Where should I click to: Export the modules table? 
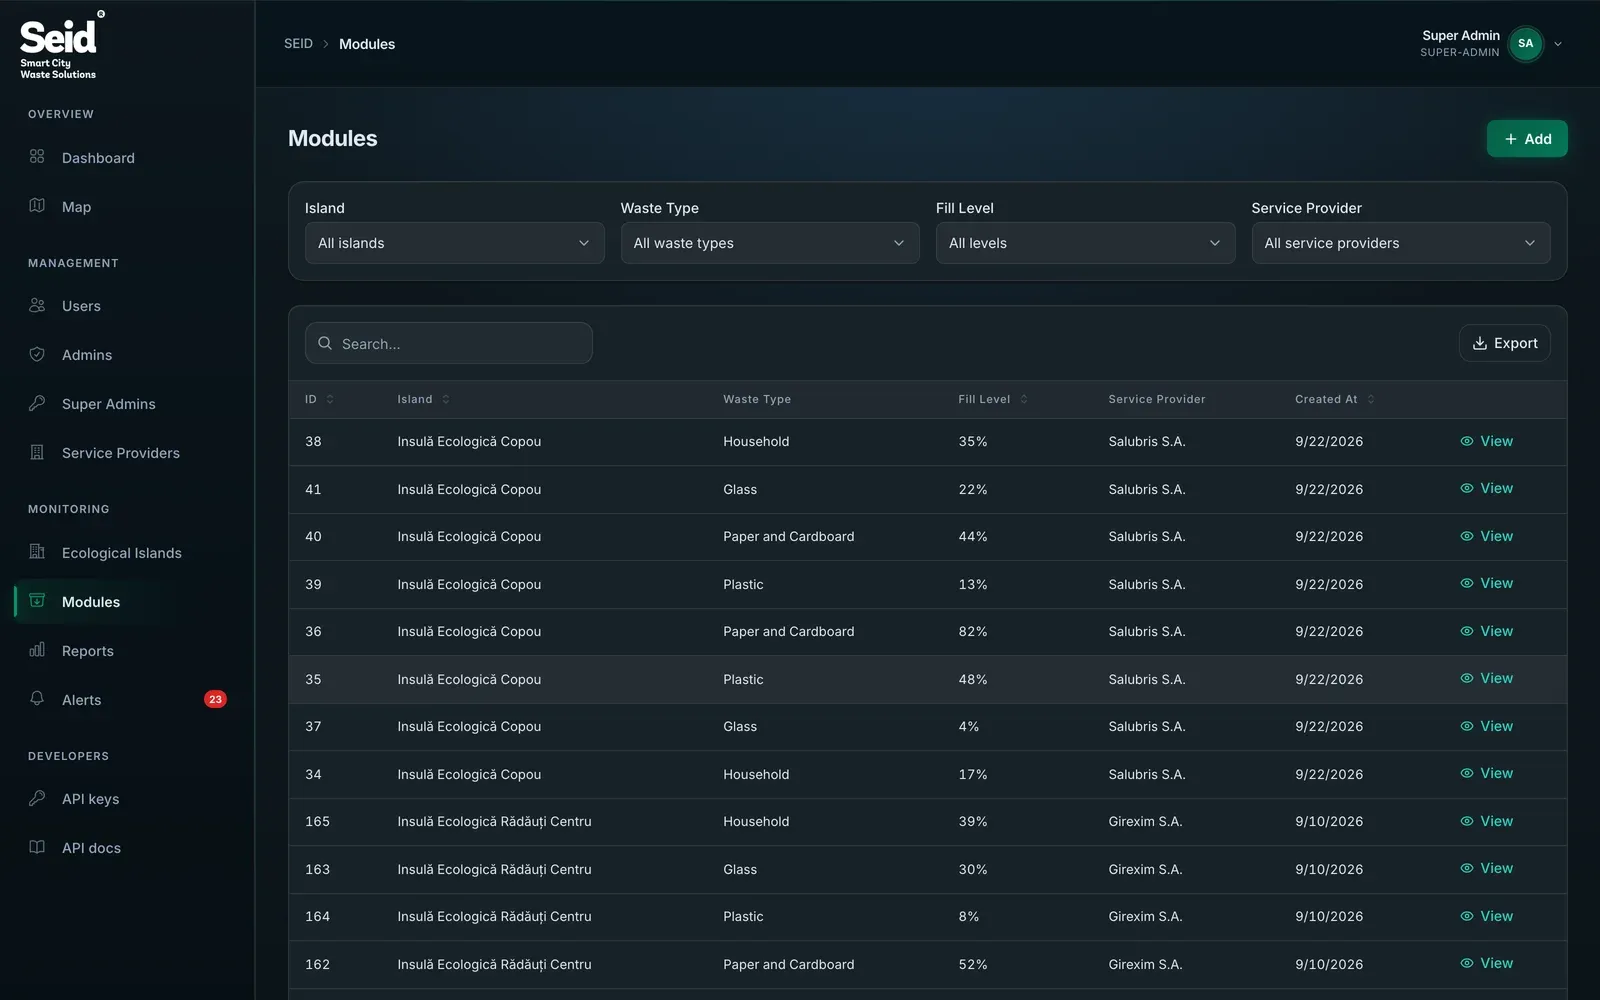(1505, 343)
